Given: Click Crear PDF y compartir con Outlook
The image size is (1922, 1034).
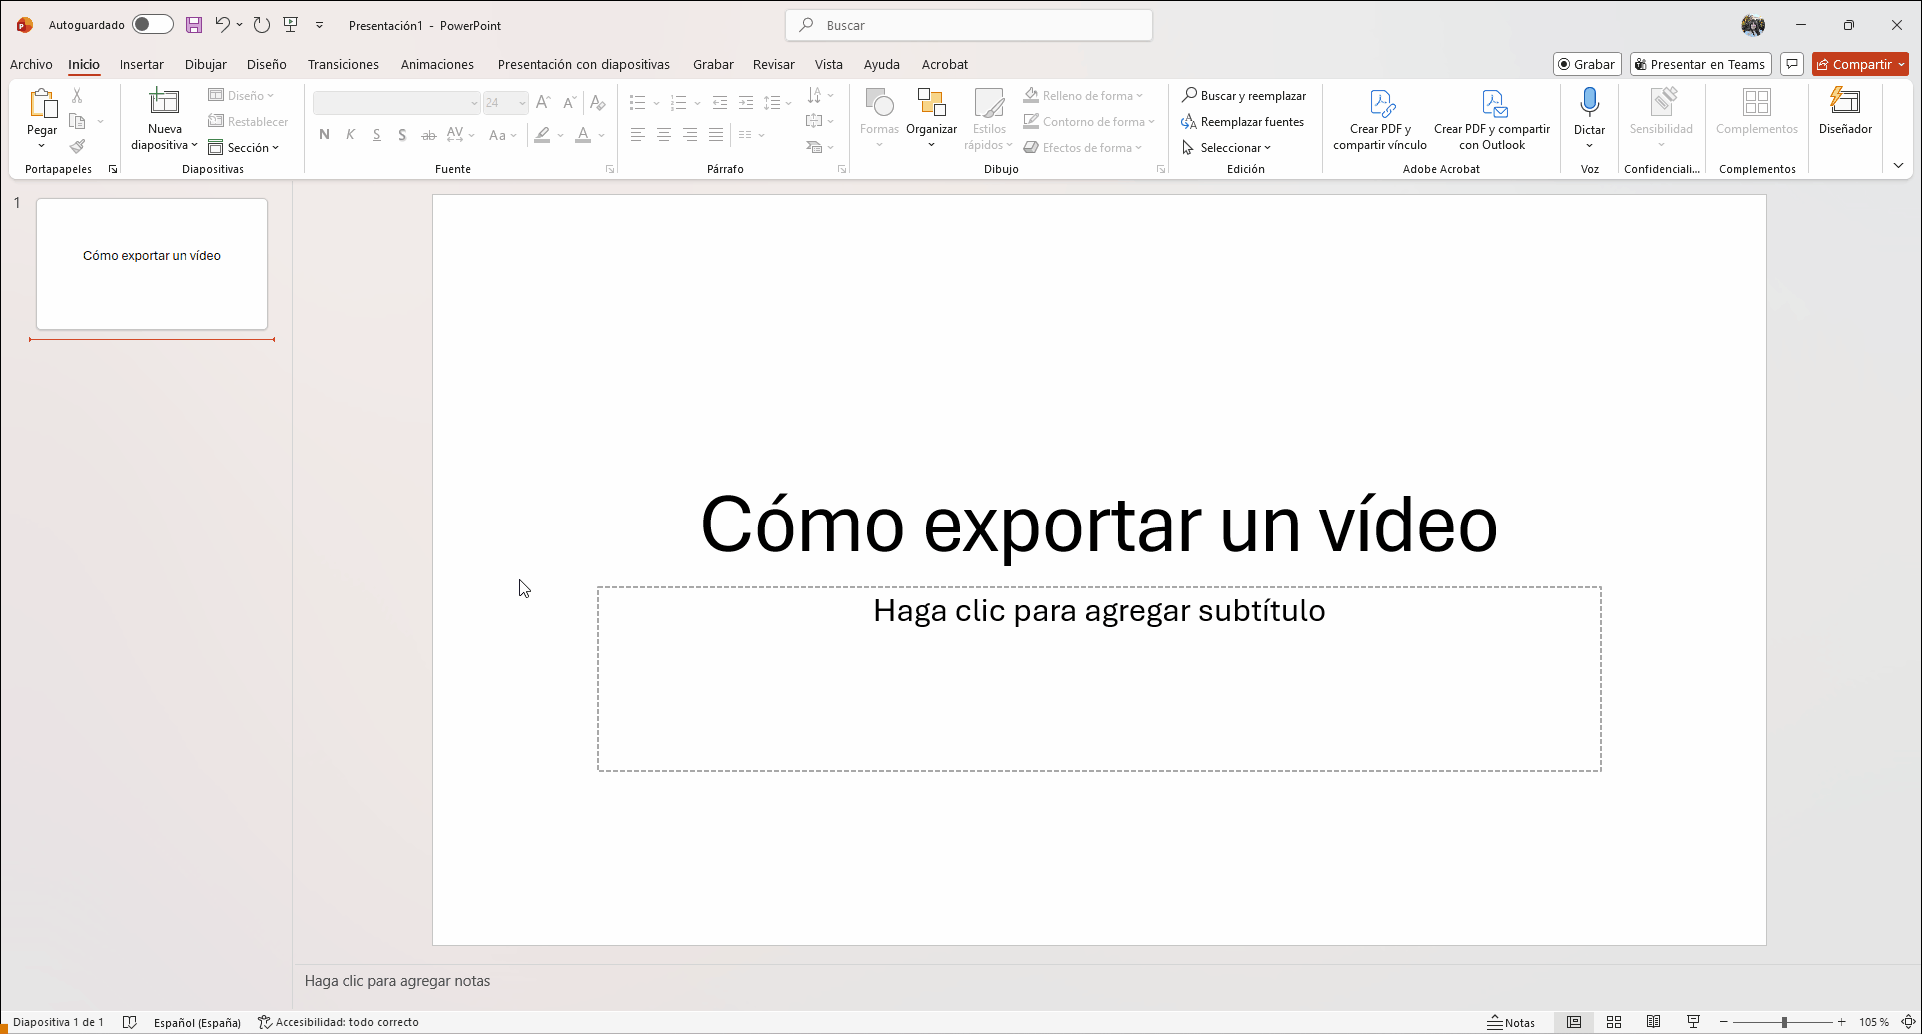Looking at the screenshot, I should point(1492,120).
